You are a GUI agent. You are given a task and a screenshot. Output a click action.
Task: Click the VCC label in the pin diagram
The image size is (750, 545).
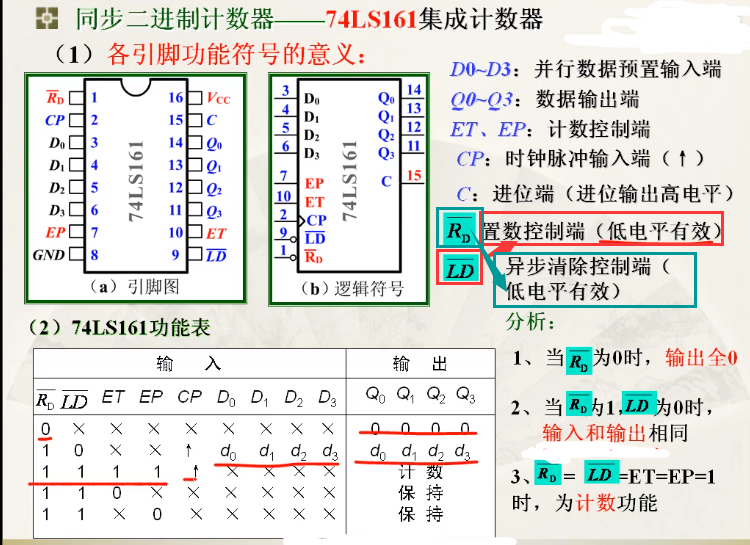point(218,99)
